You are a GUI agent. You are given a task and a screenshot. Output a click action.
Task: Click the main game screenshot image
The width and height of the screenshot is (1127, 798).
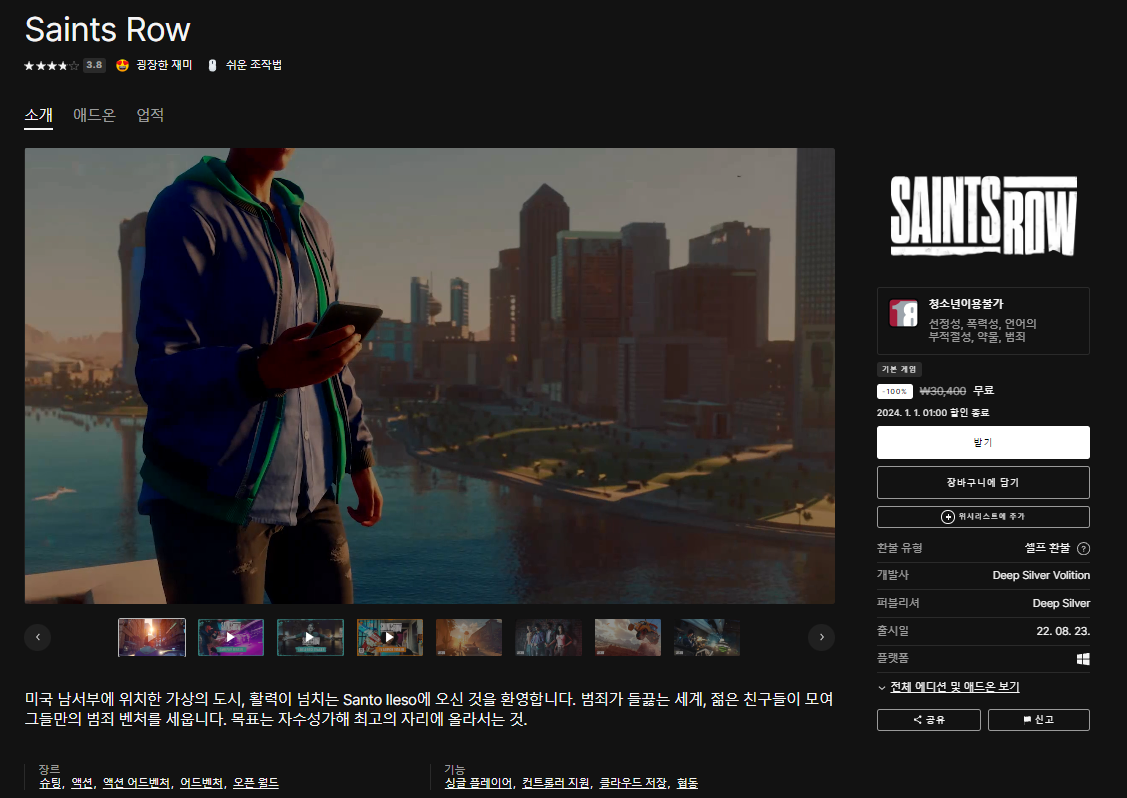pos(430,376)
